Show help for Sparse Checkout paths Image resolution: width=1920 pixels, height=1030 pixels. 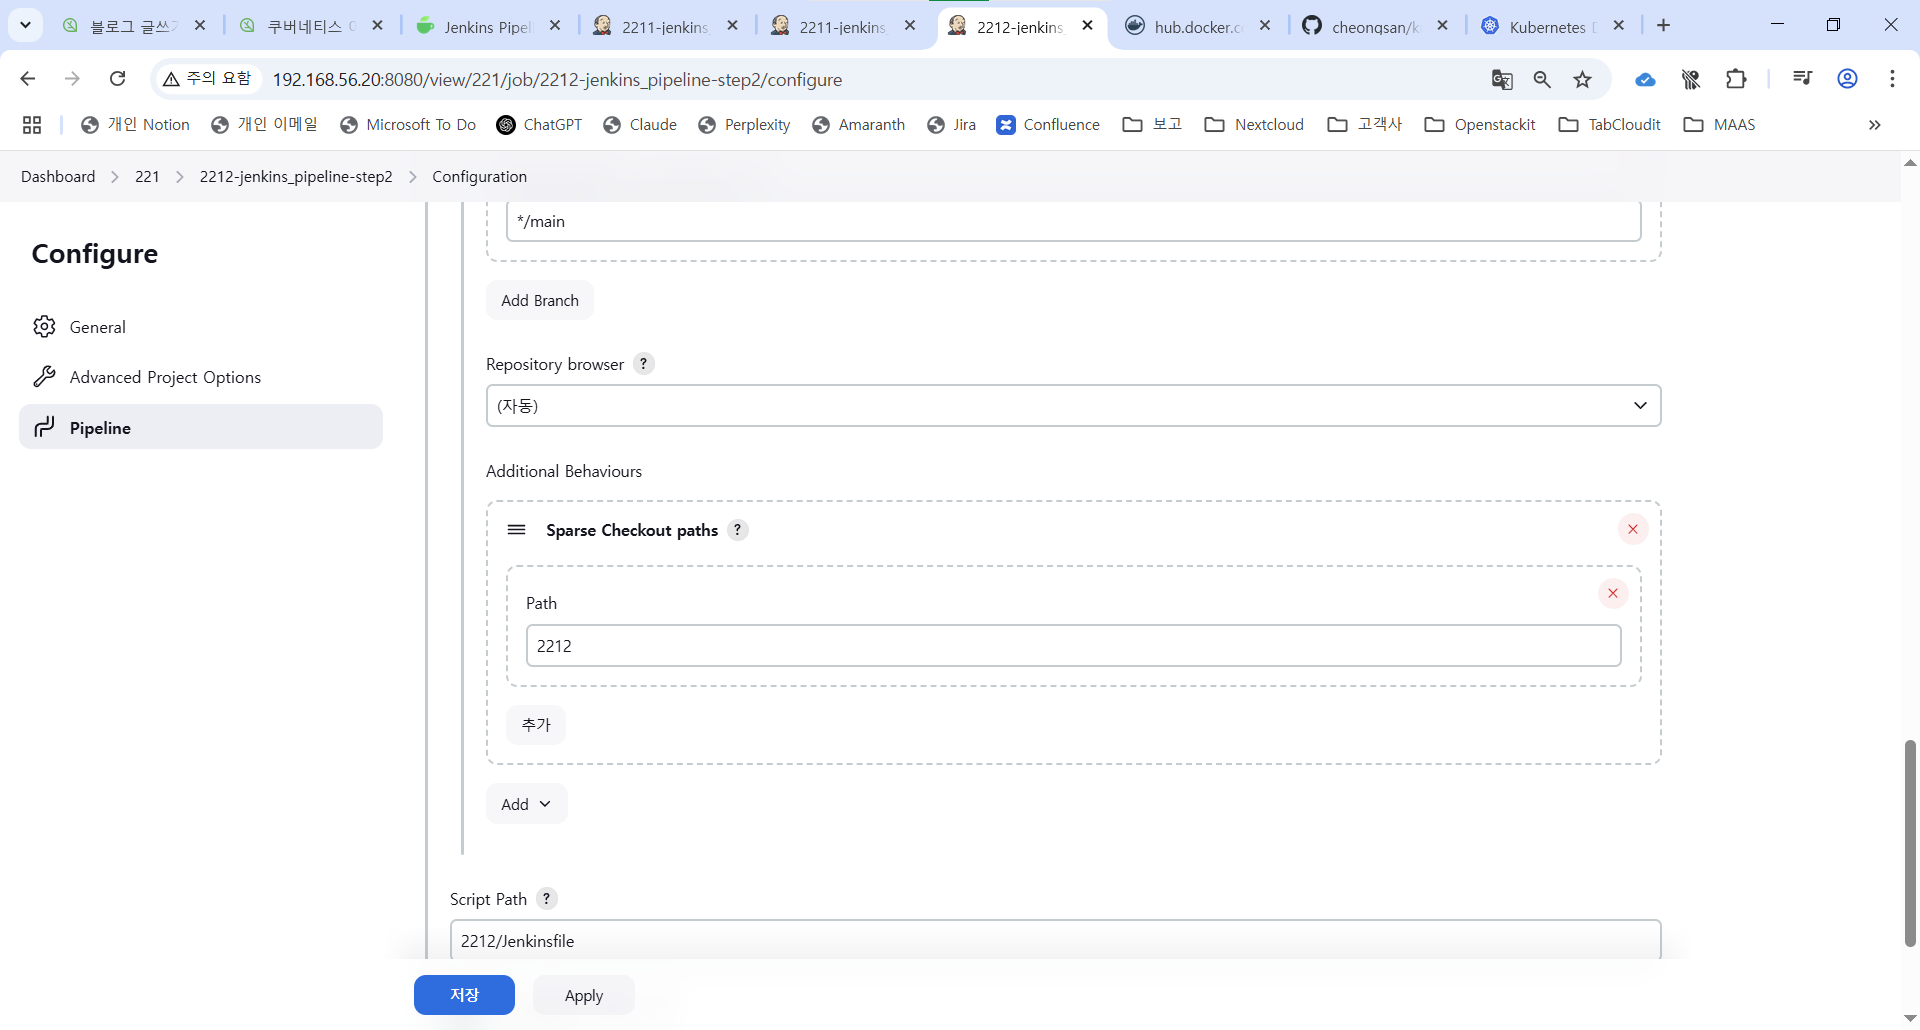(738, 530)
